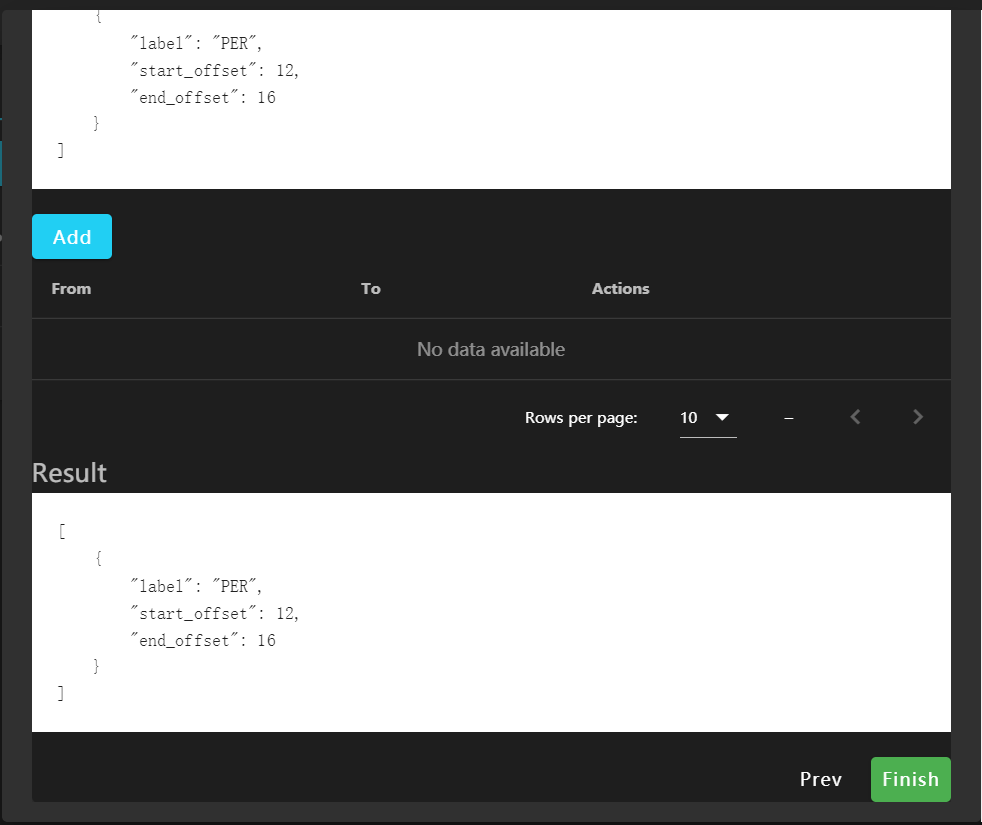The height and width of the screenshot is (825, 982).
Task: Go to the next page with the right chevron
Action: [917, 417]
